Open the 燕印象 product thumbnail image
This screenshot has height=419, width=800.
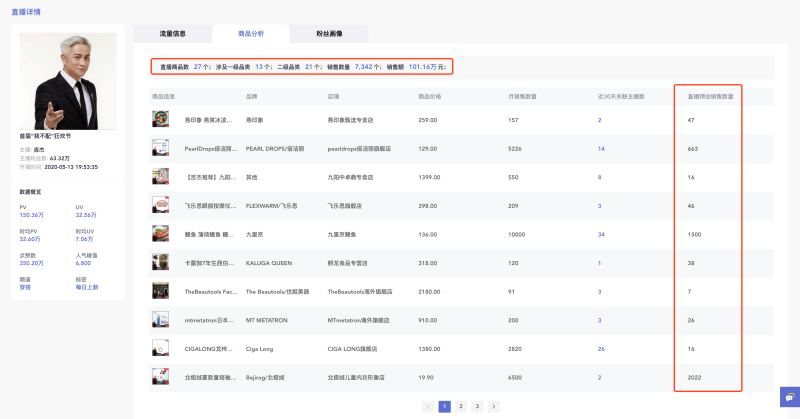[x=160, y=119]
